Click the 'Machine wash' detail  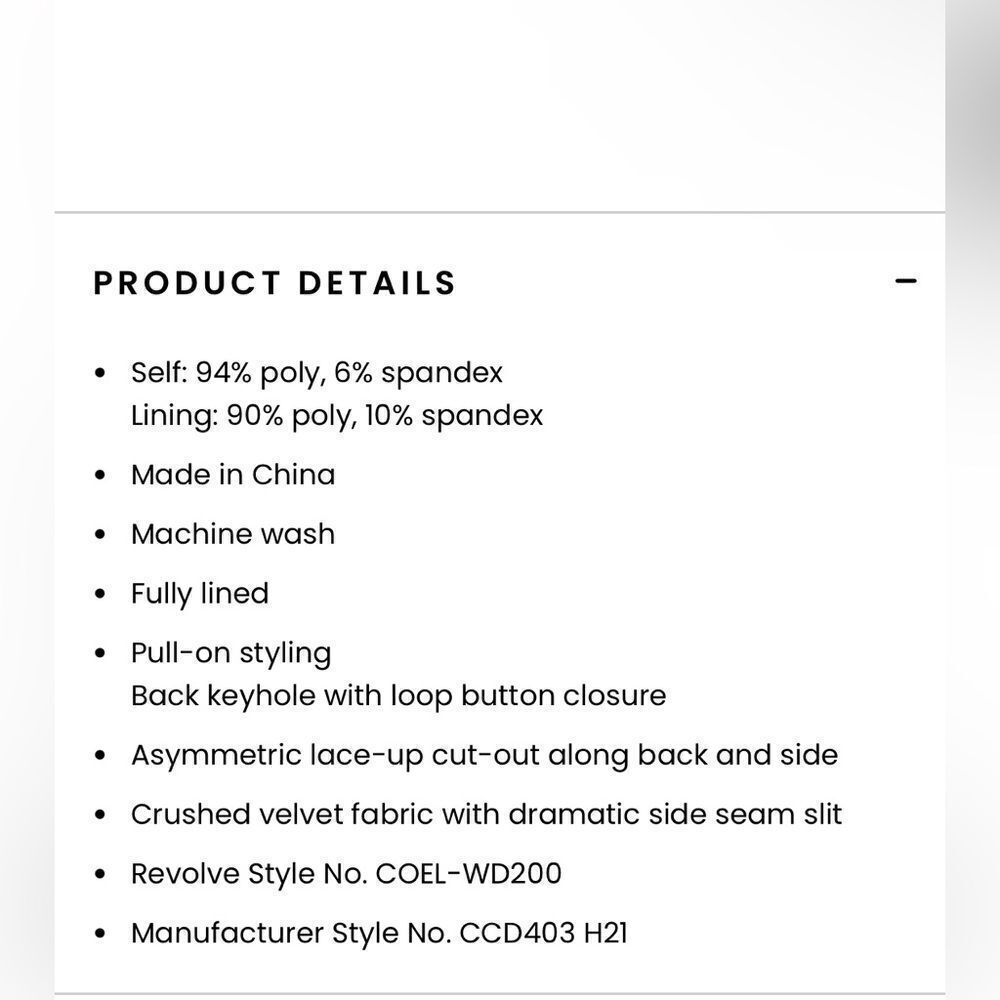[x=233, y=534]
